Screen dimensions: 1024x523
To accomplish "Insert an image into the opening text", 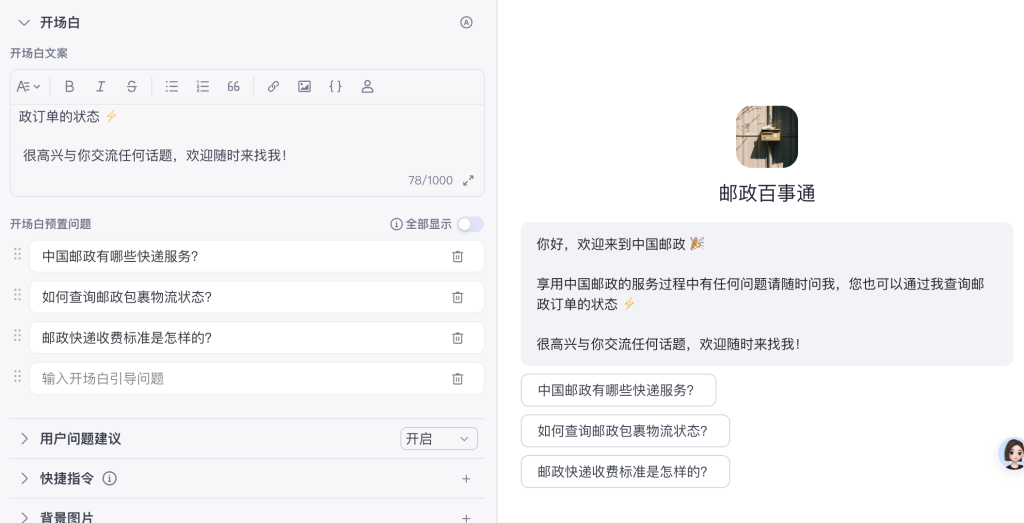I will pos(304,87).
